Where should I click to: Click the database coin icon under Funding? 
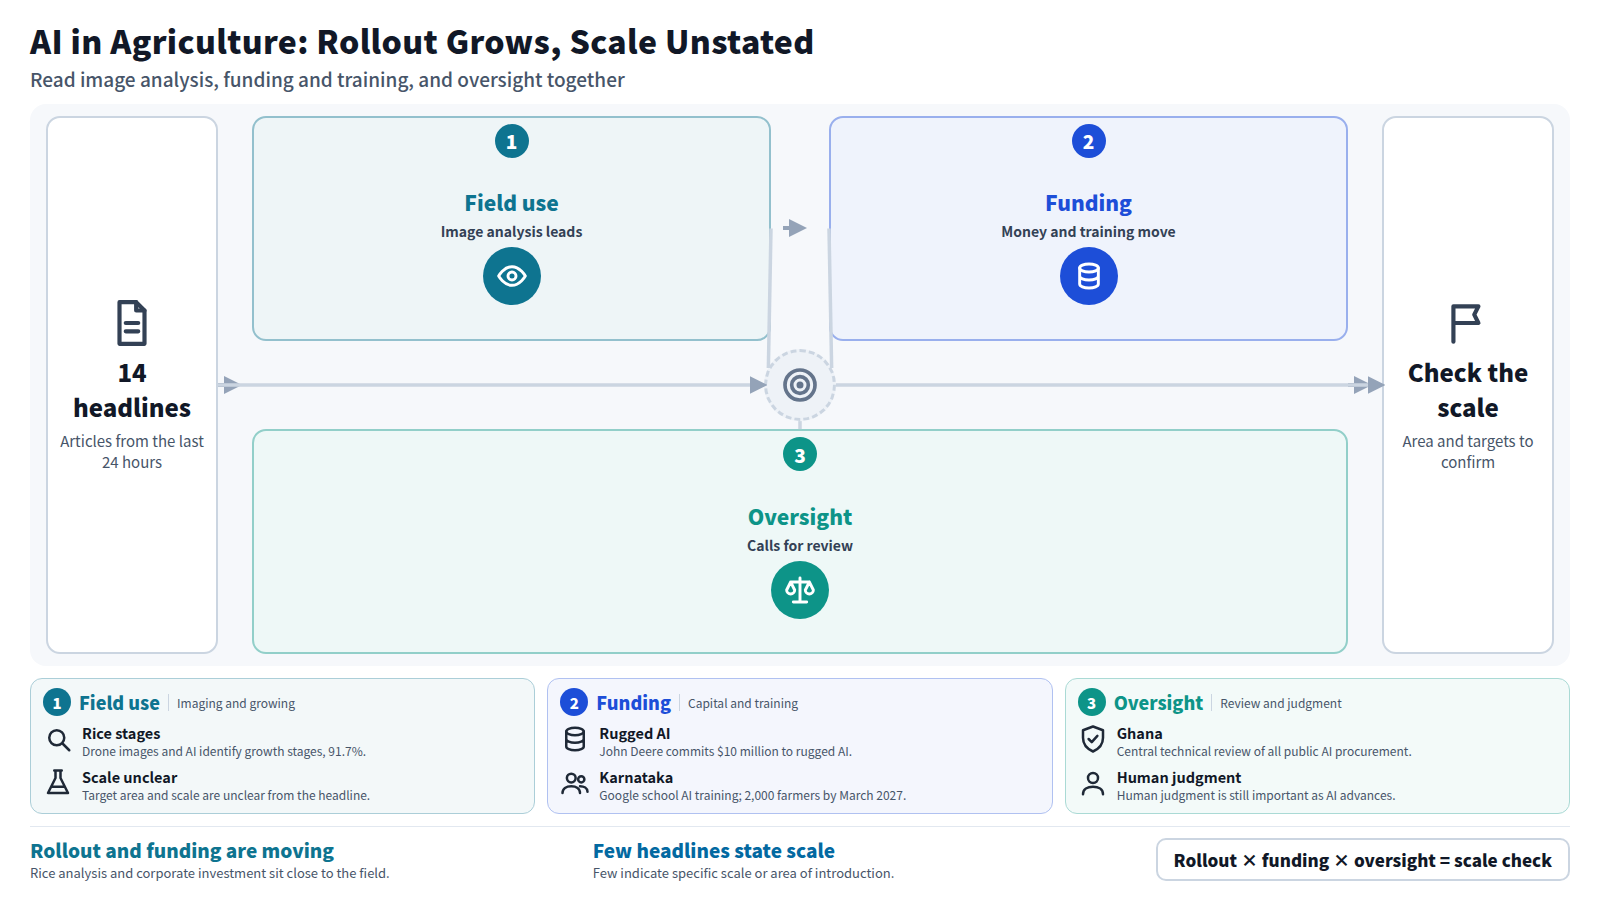[1088, 276]
